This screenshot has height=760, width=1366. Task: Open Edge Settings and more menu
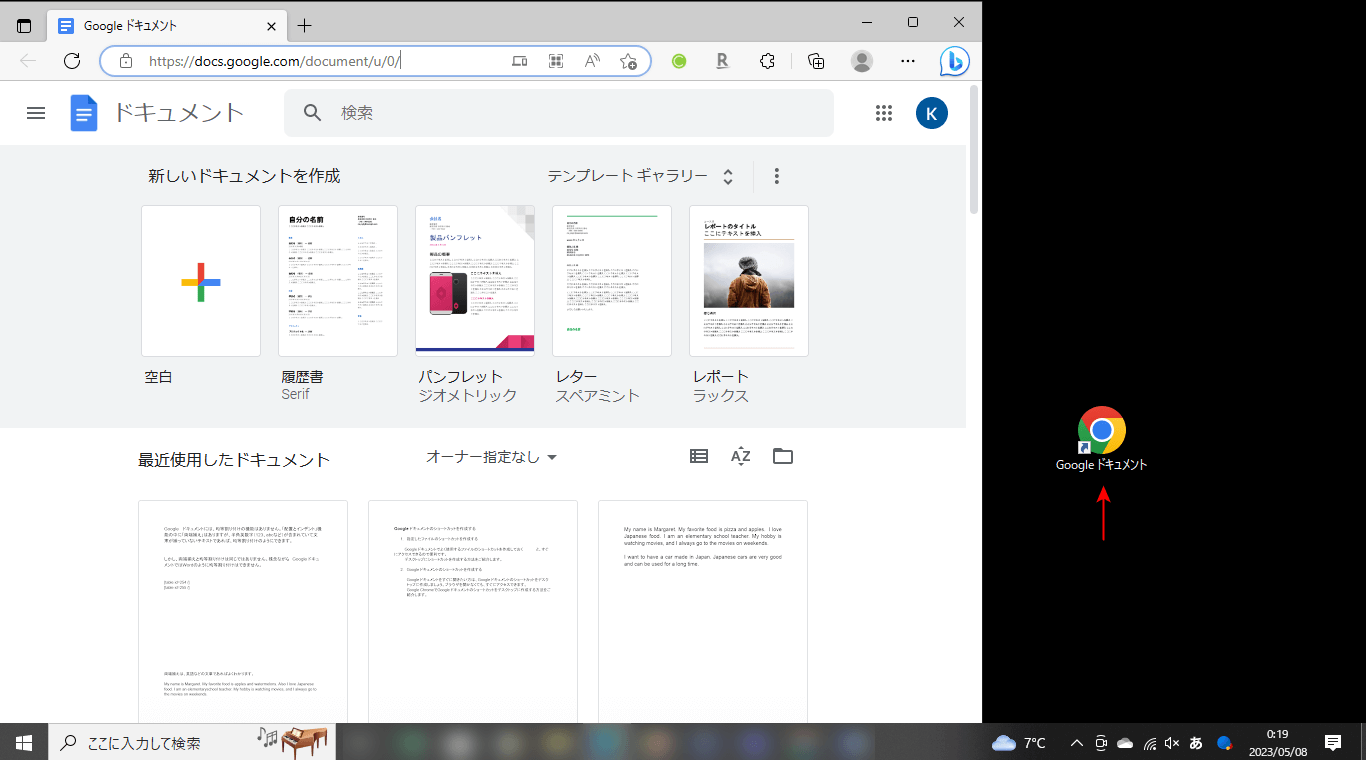point(908,61)
